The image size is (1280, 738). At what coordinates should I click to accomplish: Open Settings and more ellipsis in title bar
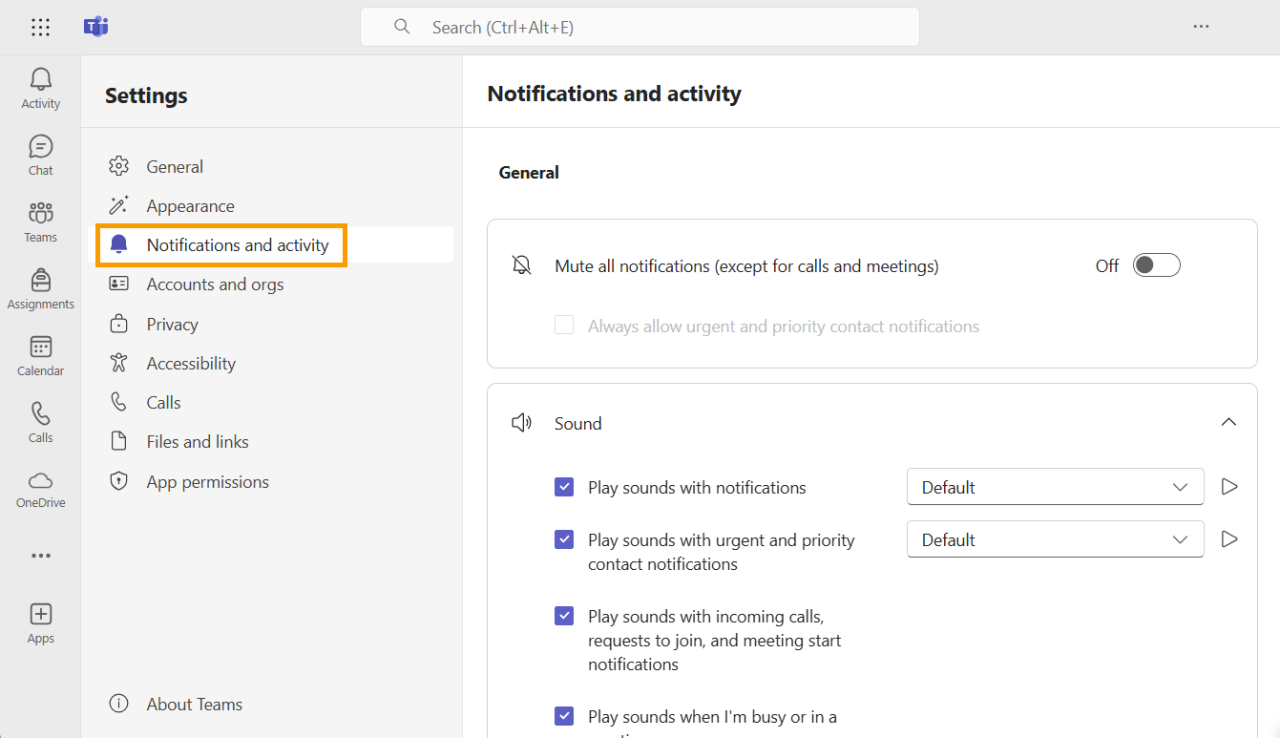(1201, 27)
